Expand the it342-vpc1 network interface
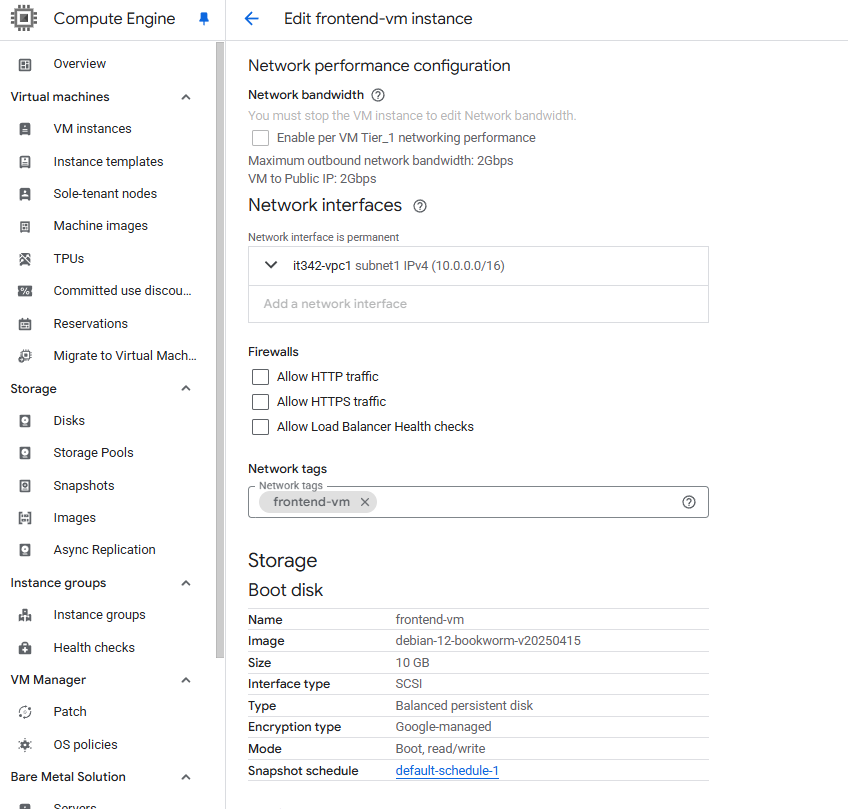Viewport: 848px width, 809px height. coord(271,266)
